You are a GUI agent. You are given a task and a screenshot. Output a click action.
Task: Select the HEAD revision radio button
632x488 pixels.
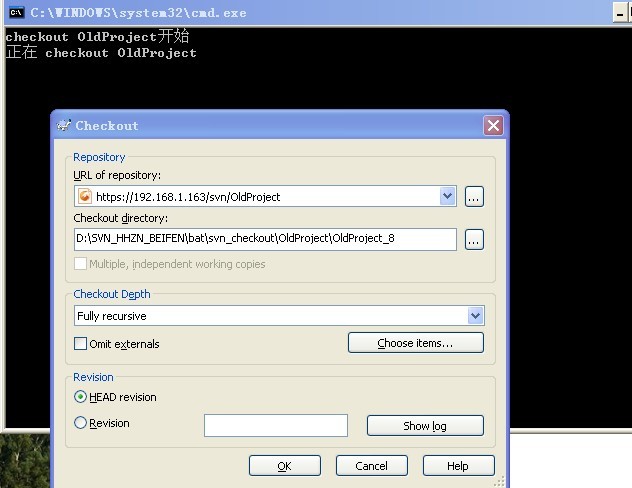[x=81, y=397]
